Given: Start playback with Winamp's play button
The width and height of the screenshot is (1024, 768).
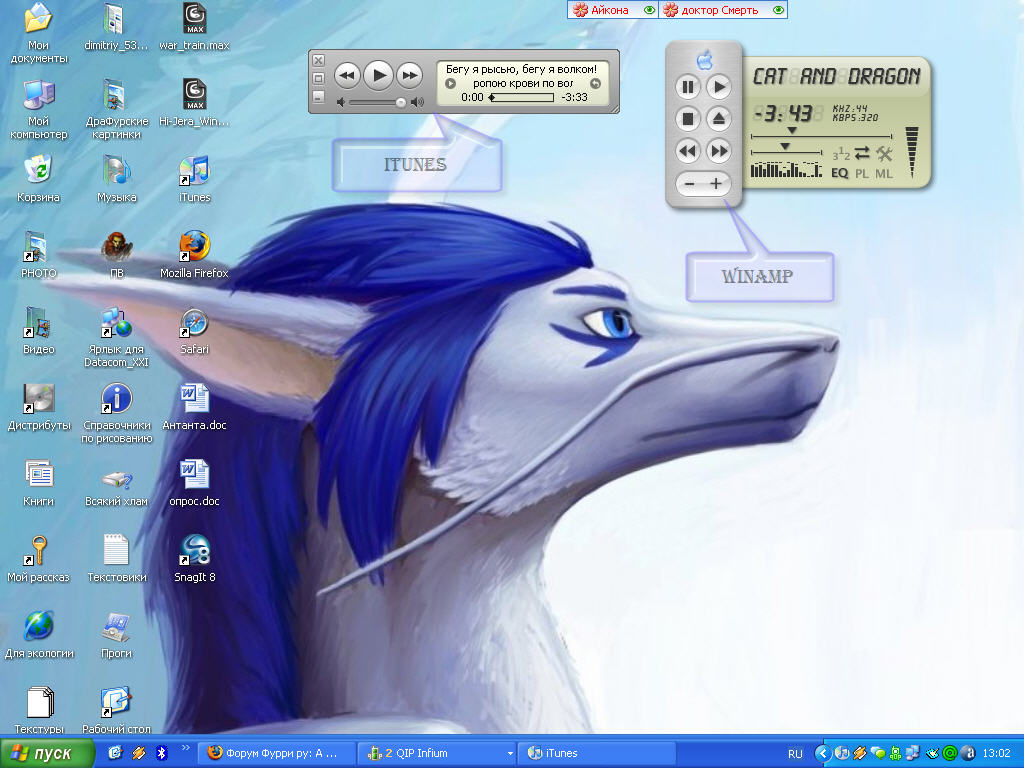Looking at the screenshot, I should 720,87.
